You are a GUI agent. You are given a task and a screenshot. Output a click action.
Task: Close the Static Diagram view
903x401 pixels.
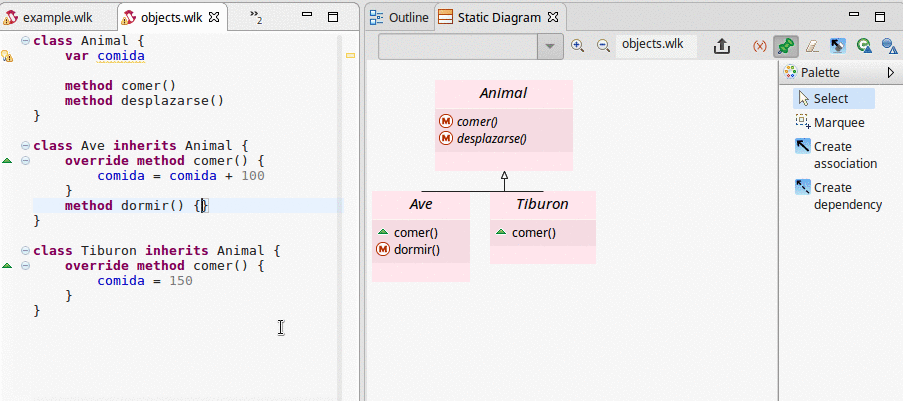coord(553,17)
